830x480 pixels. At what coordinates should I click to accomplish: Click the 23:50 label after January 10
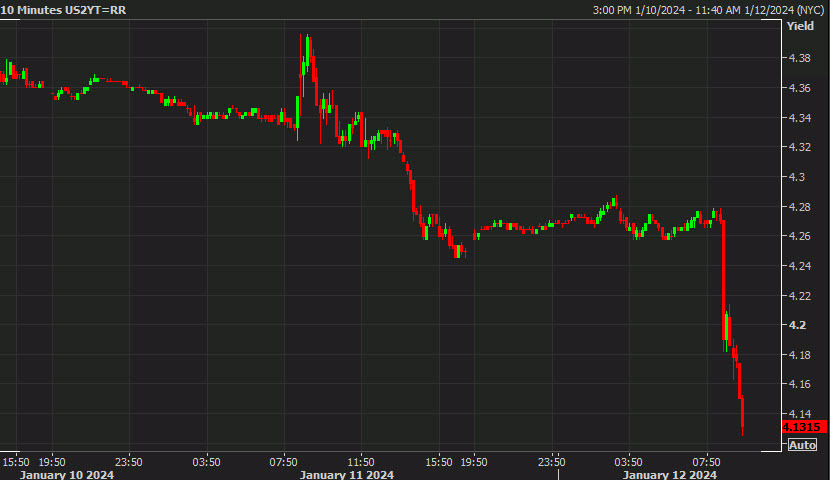click(x=129, y=462)
